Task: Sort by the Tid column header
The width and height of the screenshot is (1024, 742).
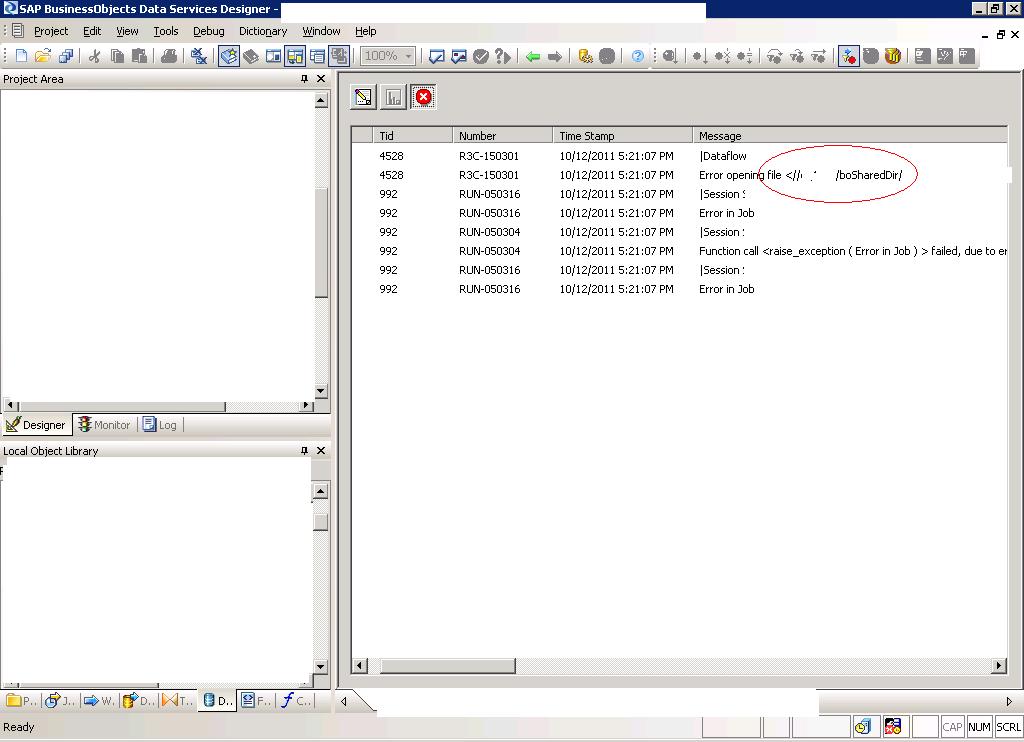Action: tap(412, 136)
